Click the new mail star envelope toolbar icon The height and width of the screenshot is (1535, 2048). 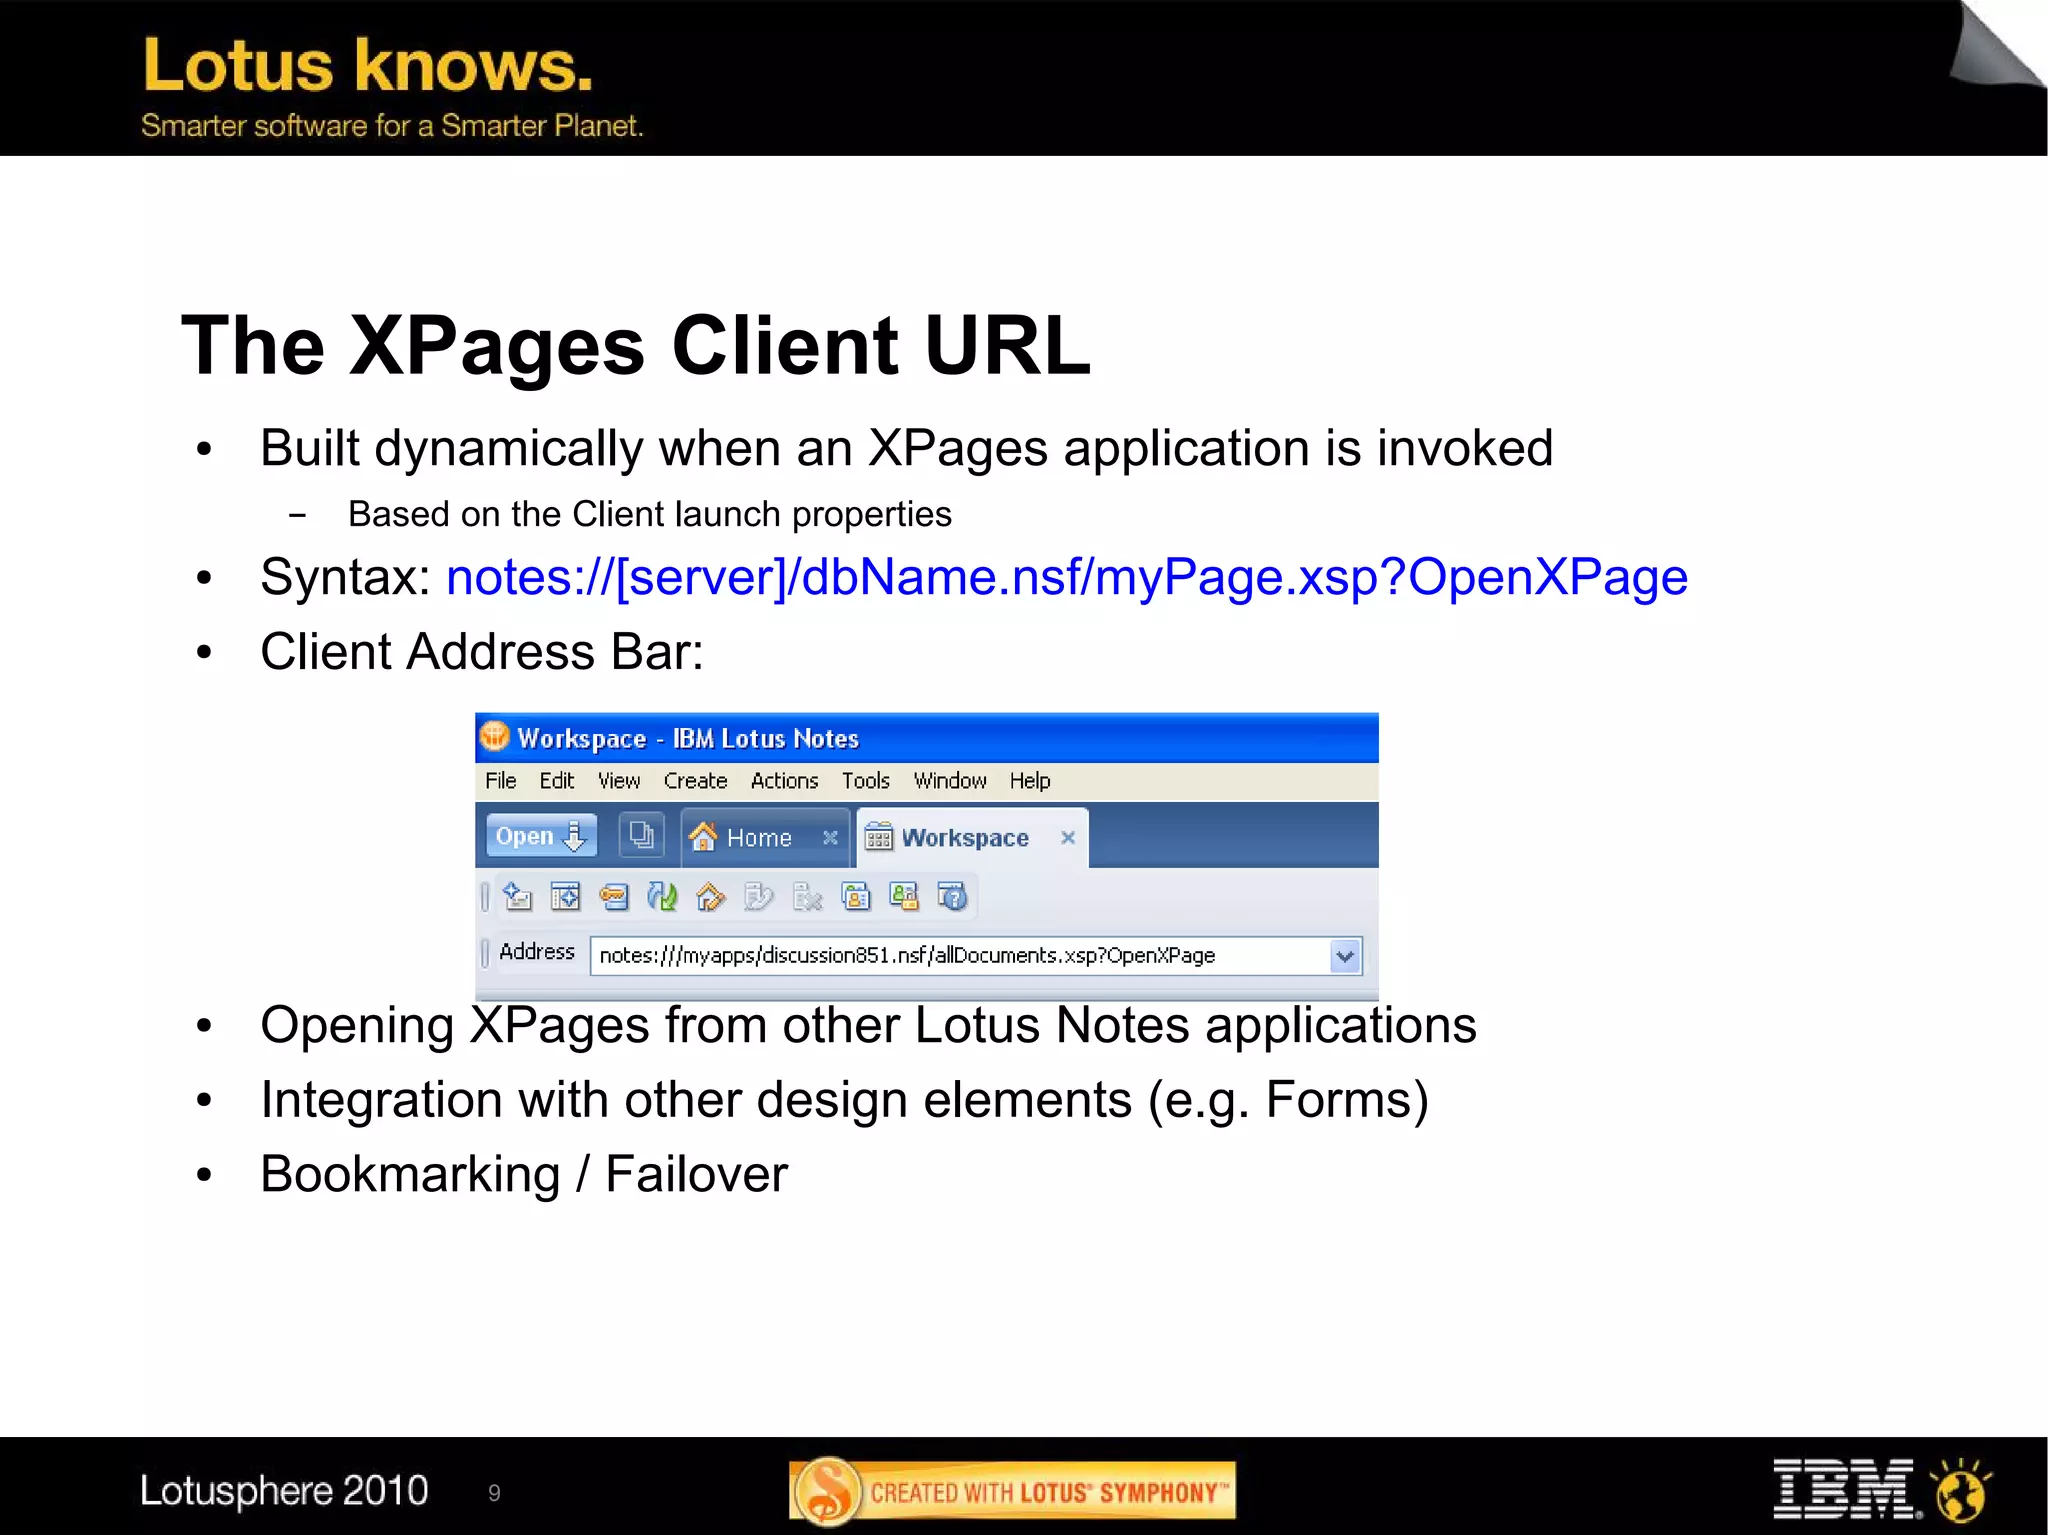pyautogui.click(x=517, y=896)
